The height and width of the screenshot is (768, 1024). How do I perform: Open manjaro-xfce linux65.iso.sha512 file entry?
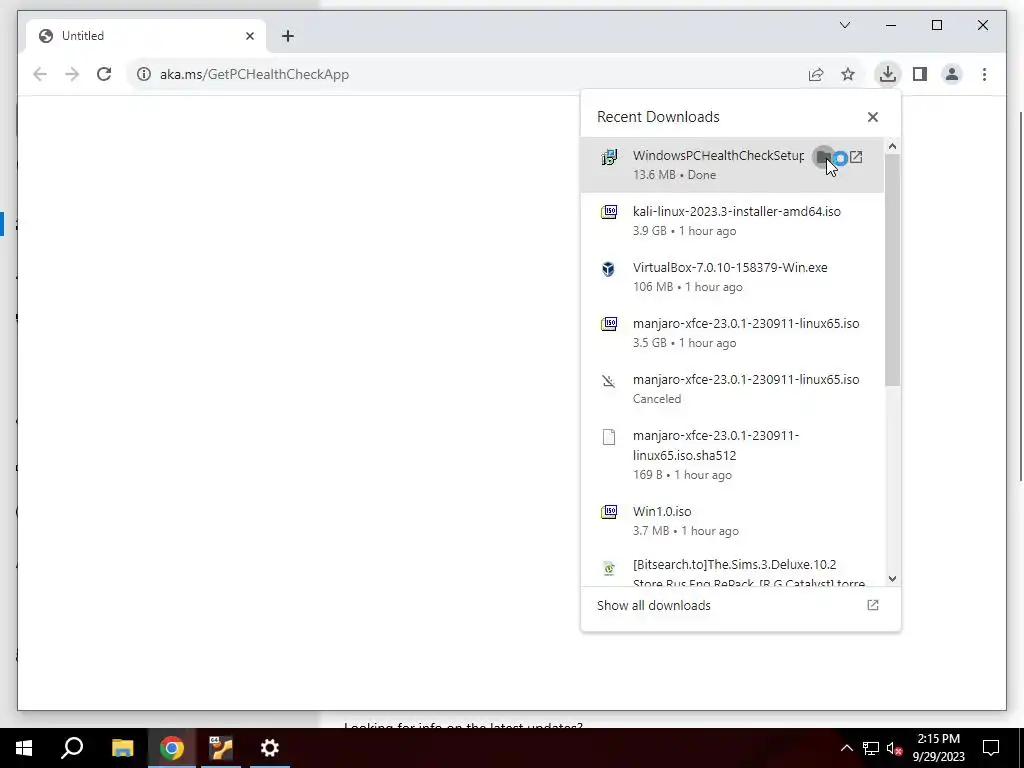pyautogui.click(x=732, y=455)
